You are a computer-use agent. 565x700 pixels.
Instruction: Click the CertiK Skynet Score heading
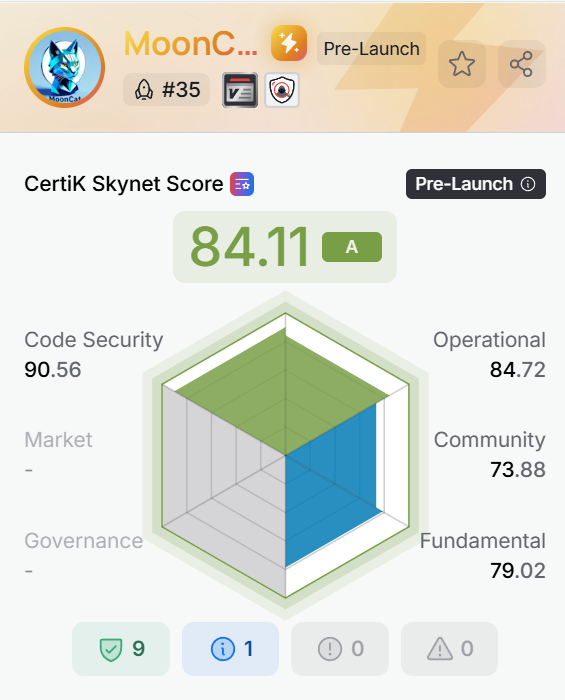click(124, 184)
